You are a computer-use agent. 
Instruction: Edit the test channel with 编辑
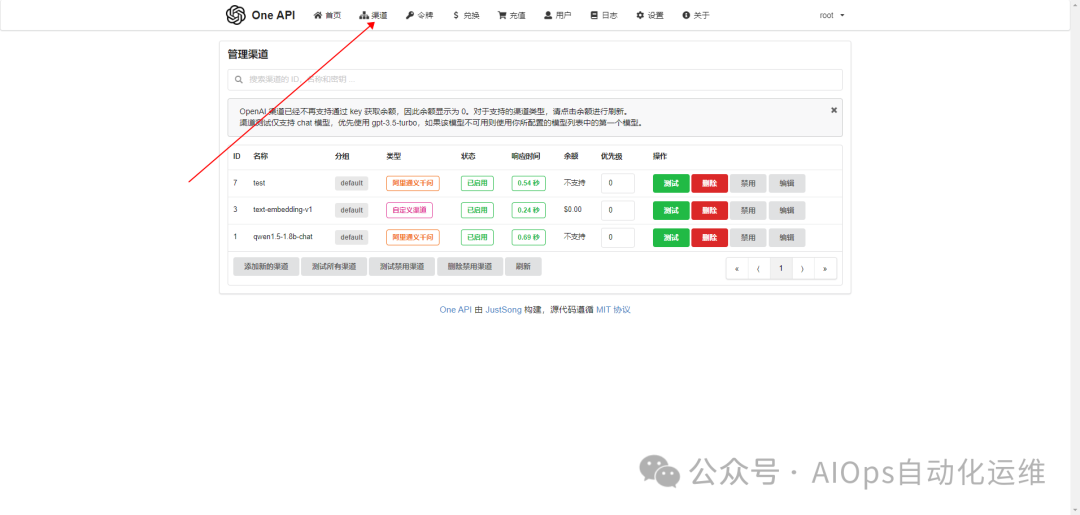point(787,183)
